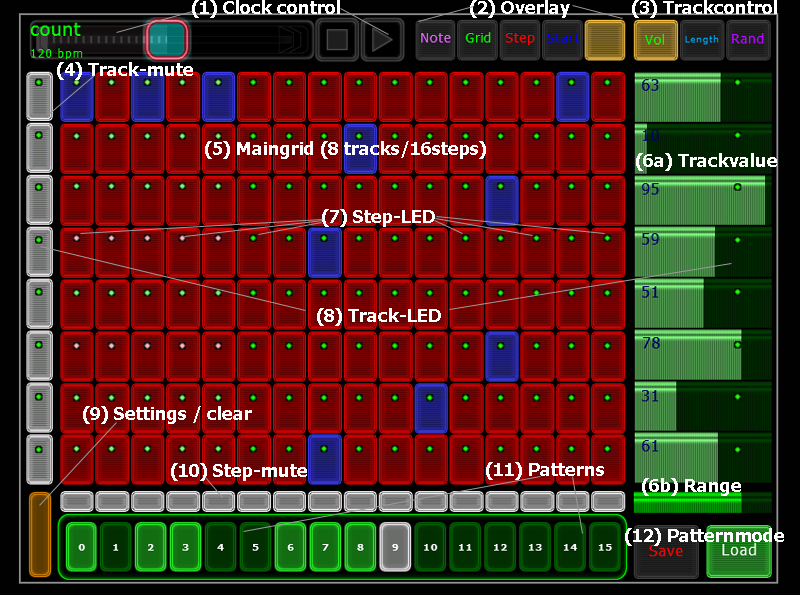800x595 pixels.
Task: Select the Length trackcontrol button
Action: click(x=701, y=40)
